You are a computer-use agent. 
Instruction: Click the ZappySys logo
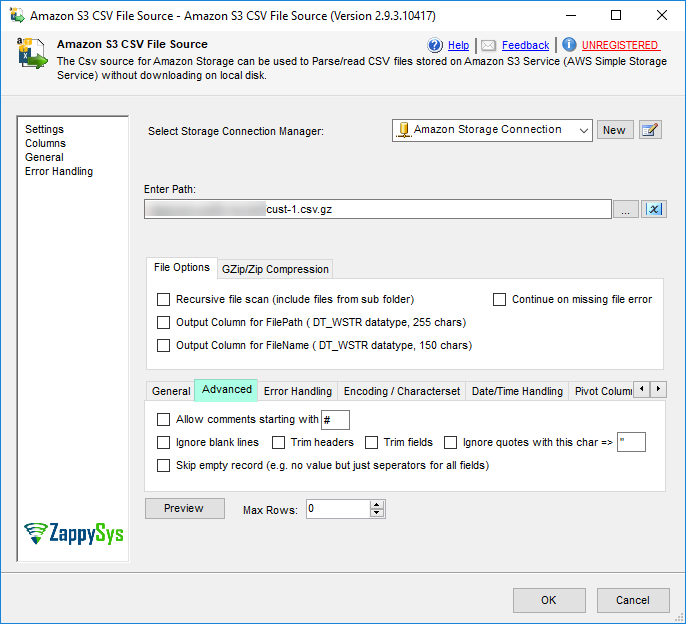[74, 533]
